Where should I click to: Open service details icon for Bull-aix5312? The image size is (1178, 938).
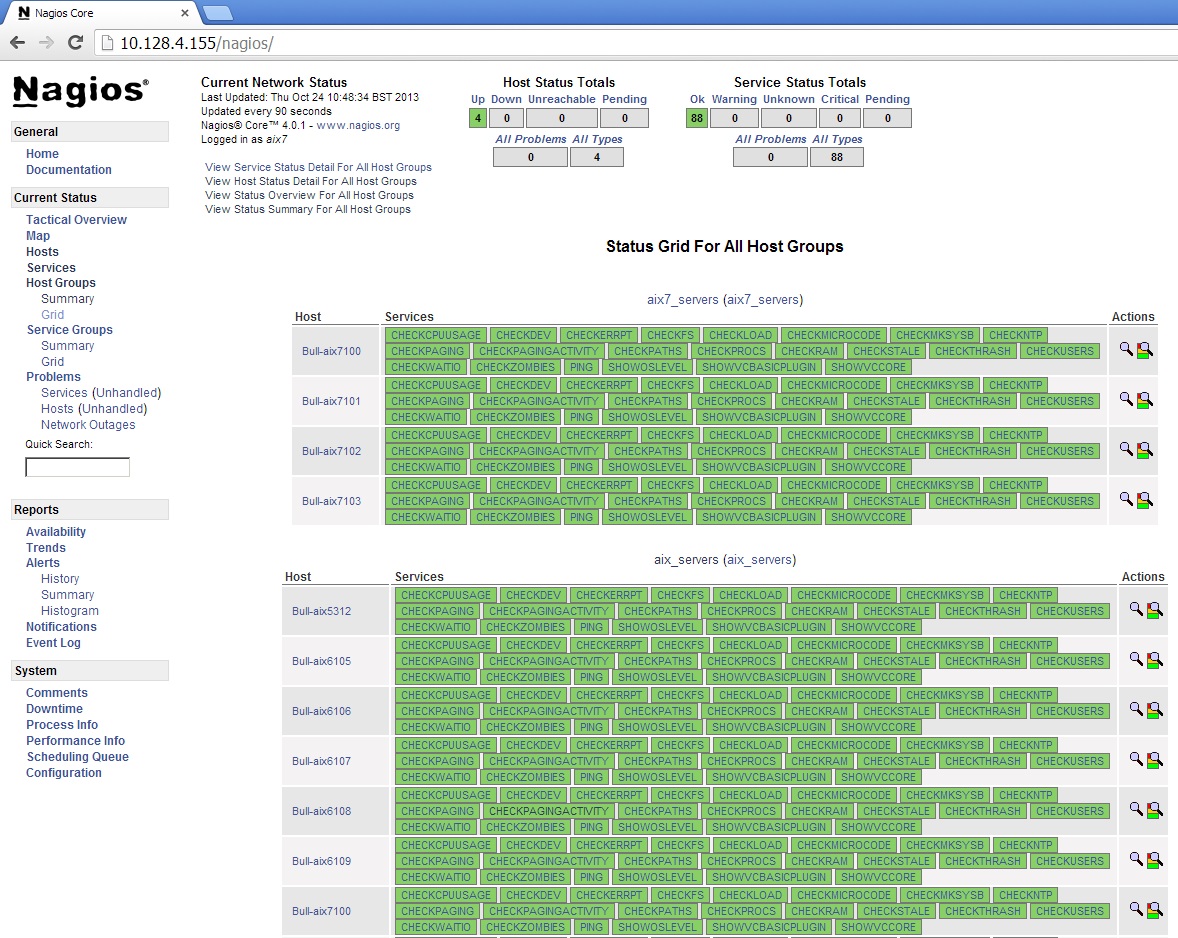coord(1154,610)
